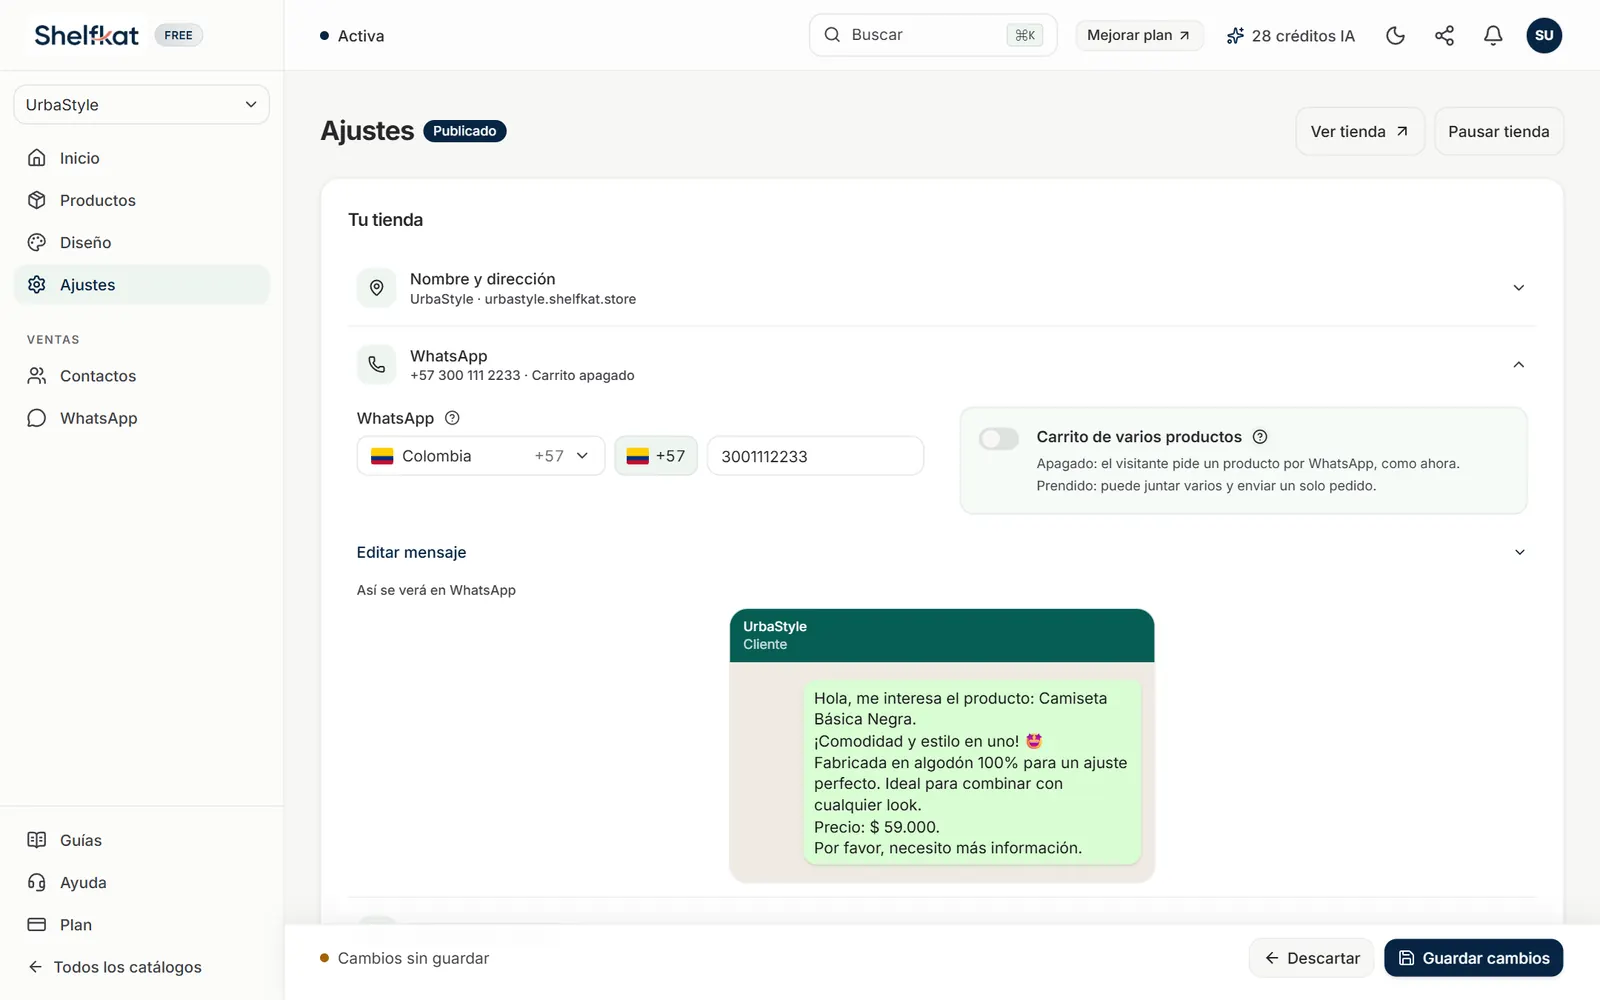Open Productos in sidebar
The width and height of the screenshot is (1600, 1000).
point(141,200)
